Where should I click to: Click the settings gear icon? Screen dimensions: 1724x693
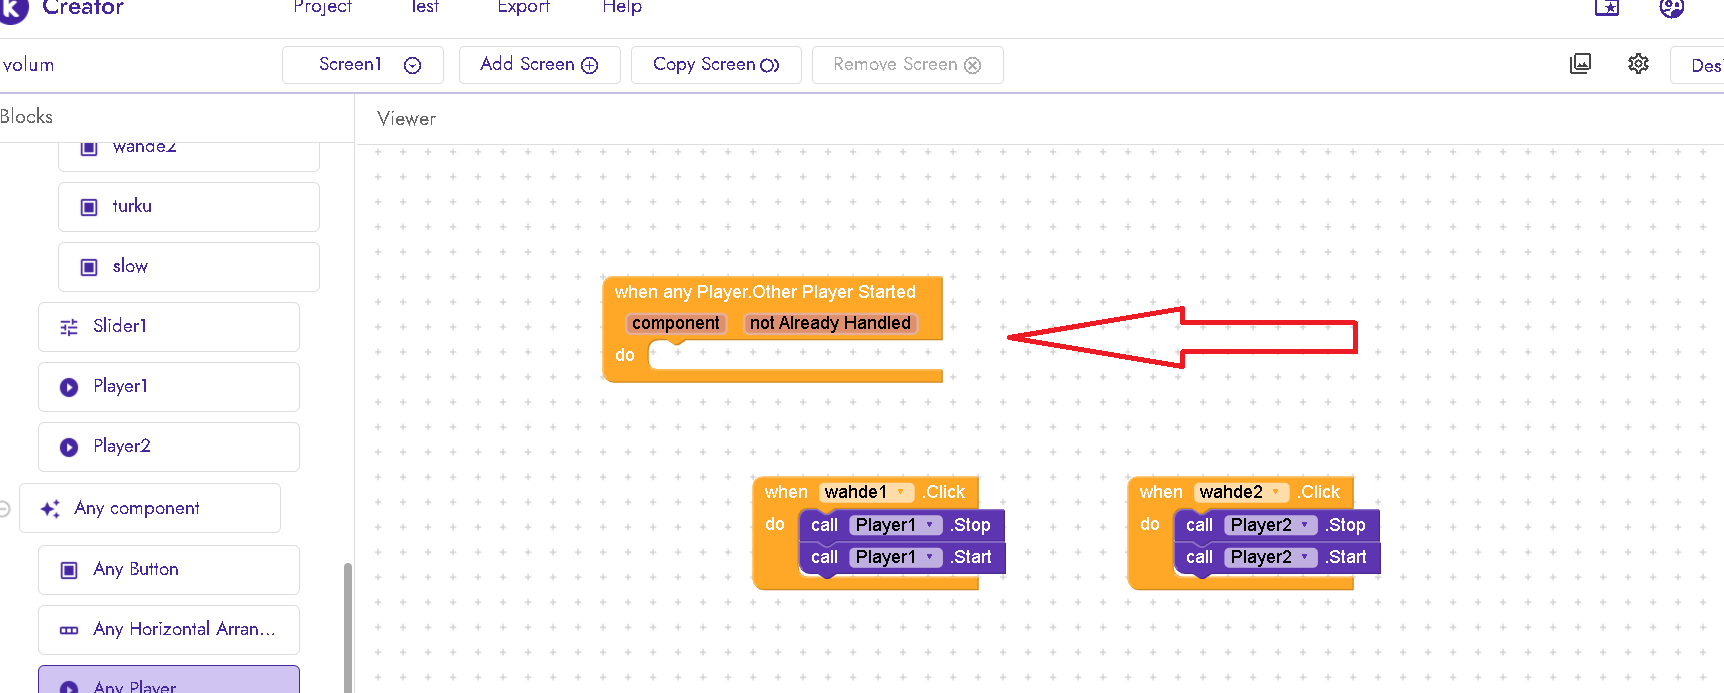pos(1638,64)
